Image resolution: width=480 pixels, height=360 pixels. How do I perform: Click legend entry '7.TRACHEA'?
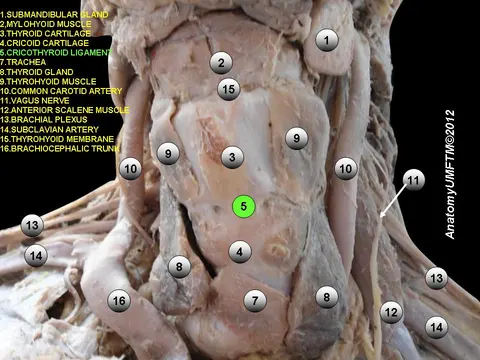[23, 62]
